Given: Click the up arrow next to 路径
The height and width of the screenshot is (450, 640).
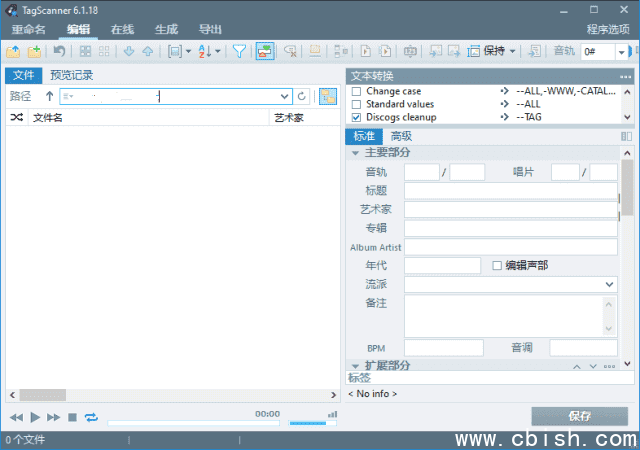Looking at the screenshot, I should point(49,96).
